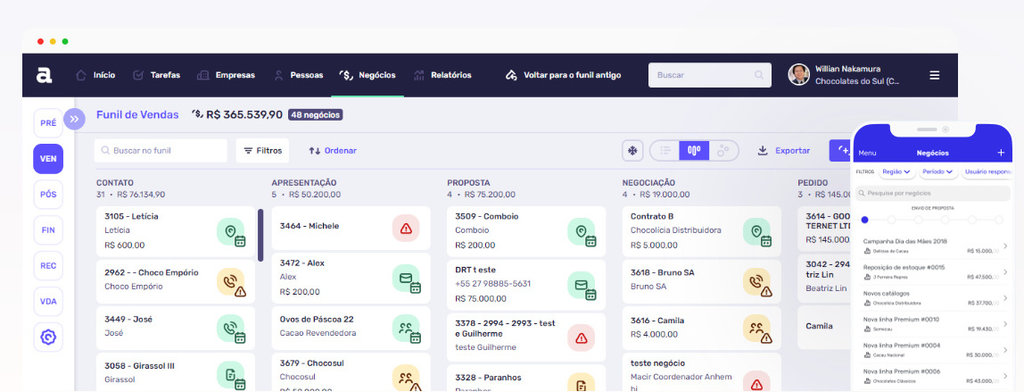This screenshot has width=1024, height=392.
Task: Switch to the kanban board view toggle
Action: [694, 151]
